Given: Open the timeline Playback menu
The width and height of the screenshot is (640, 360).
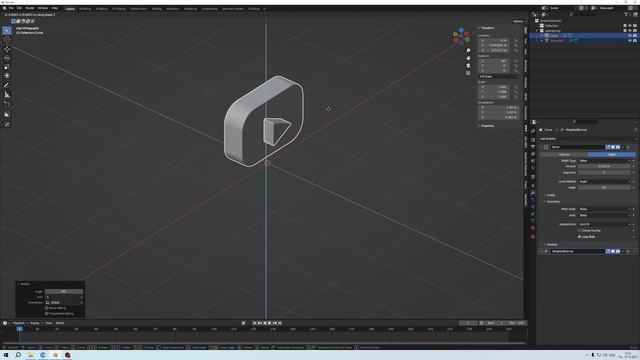Looking at the screenshot, I should [19, 323].
